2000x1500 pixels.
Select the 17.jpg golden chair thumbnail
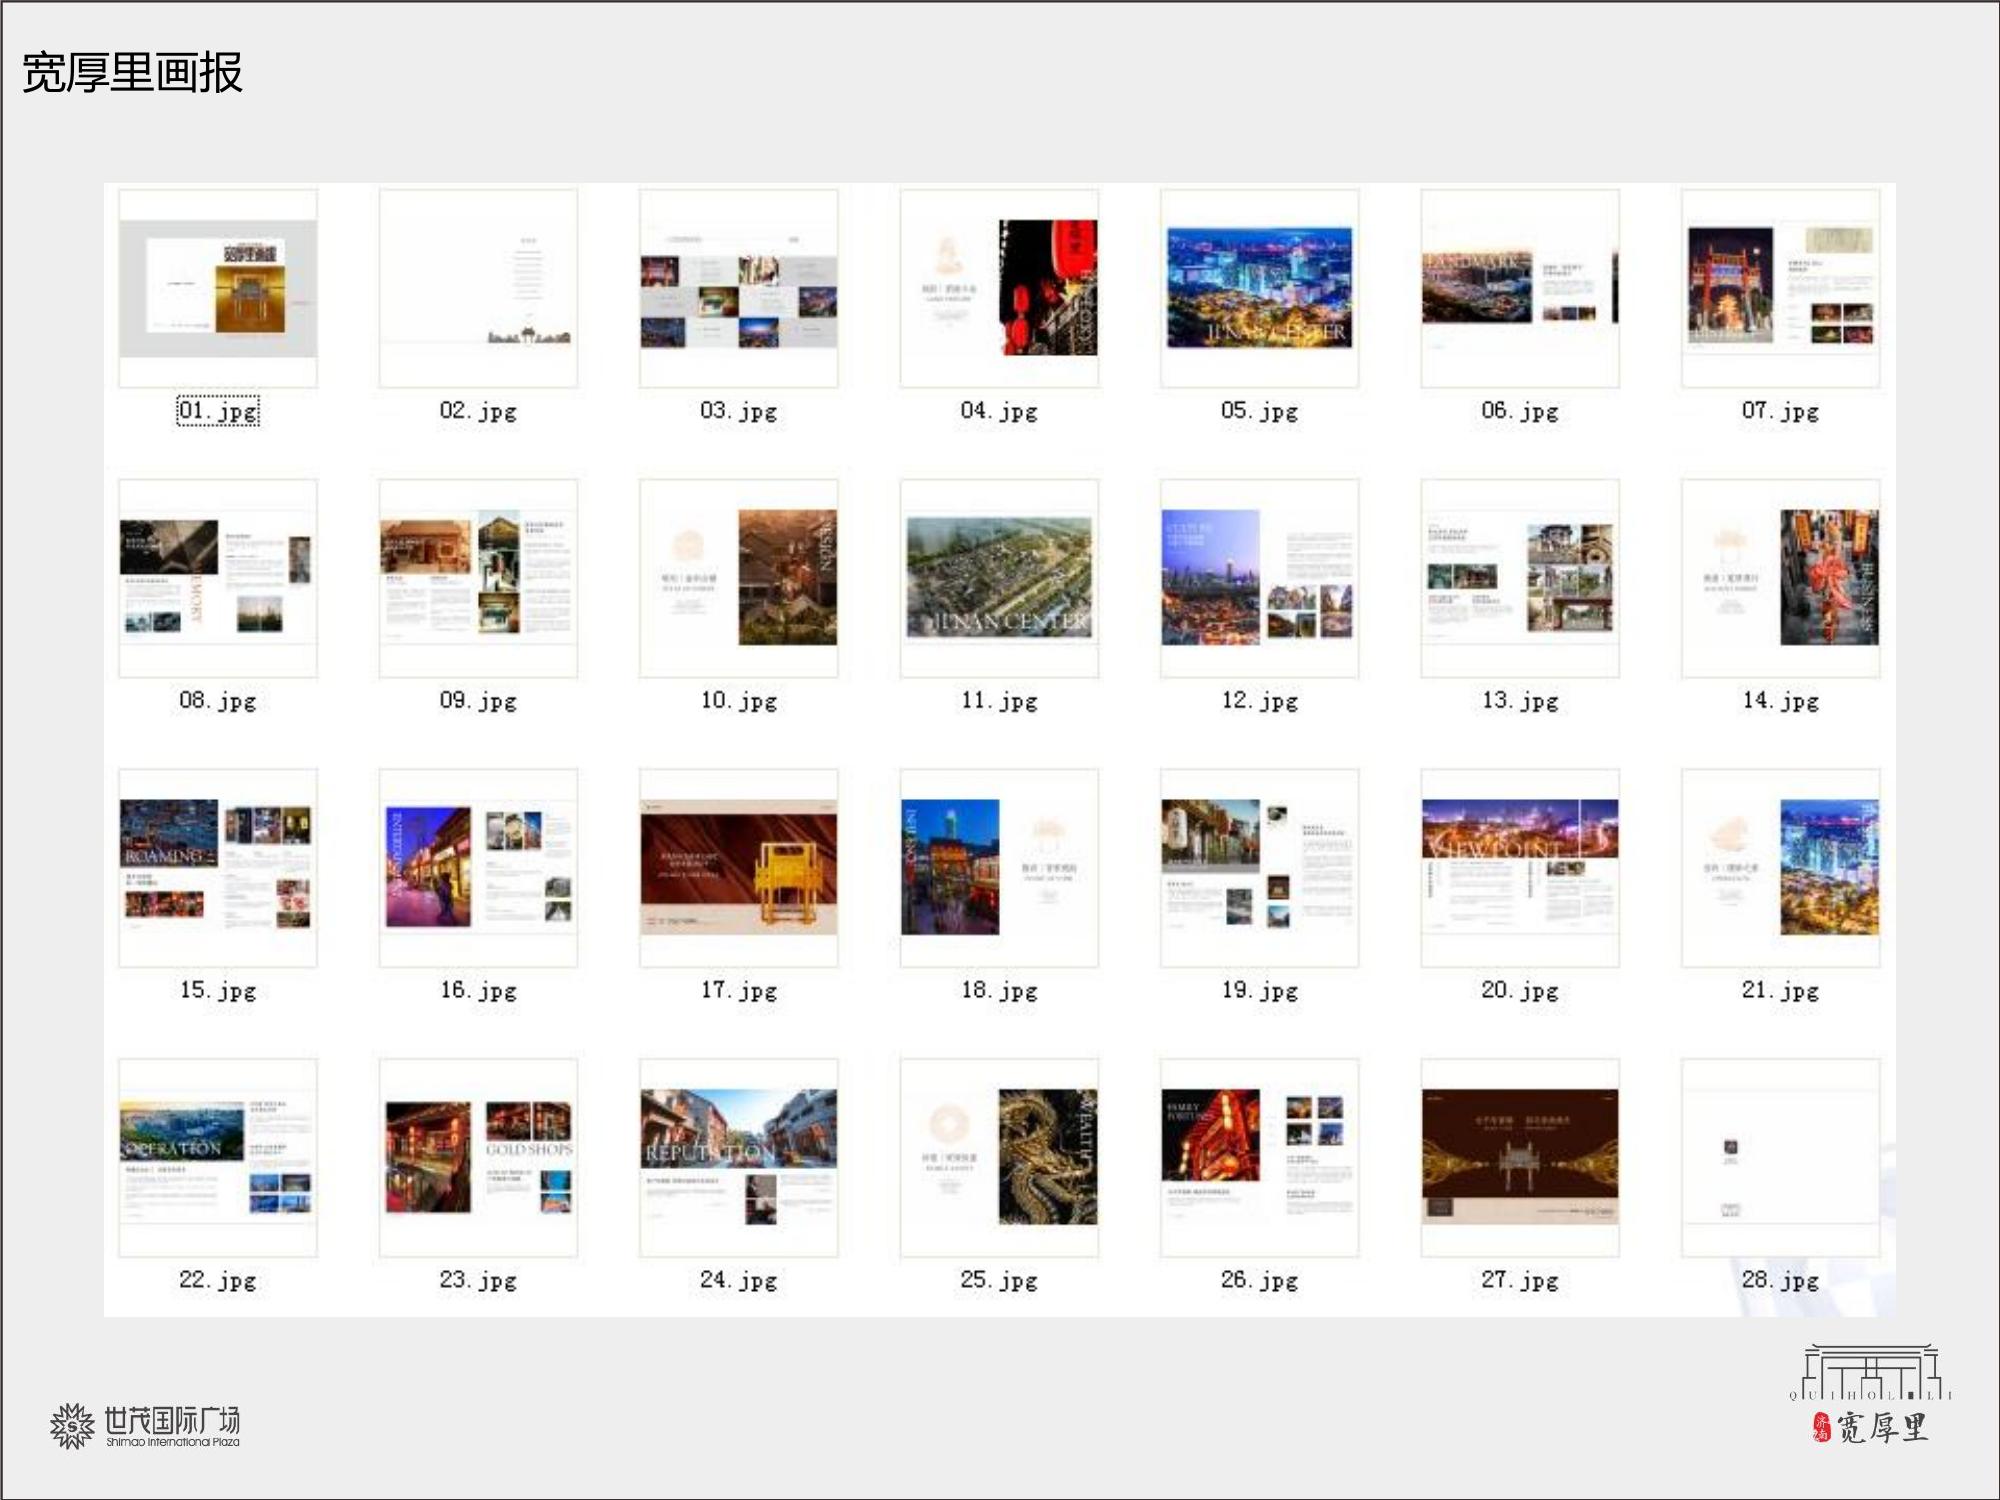tap(738, 868)
